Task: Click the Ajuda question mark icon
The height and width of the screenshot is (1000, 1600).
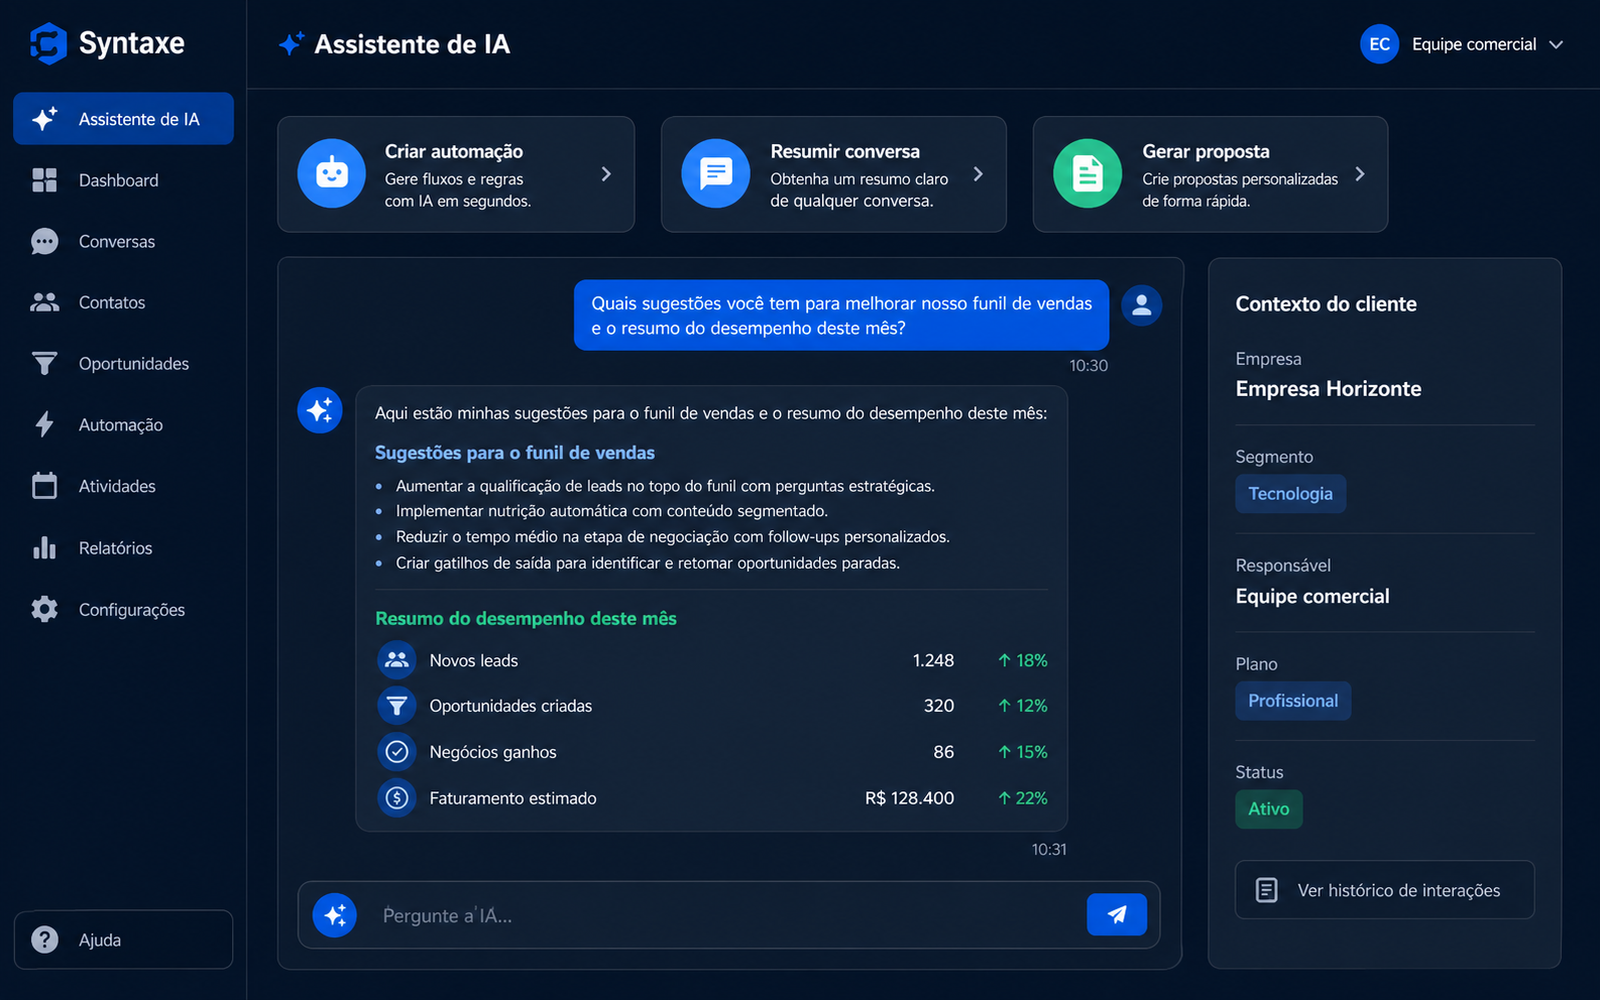Action: [x=44, y=940]
